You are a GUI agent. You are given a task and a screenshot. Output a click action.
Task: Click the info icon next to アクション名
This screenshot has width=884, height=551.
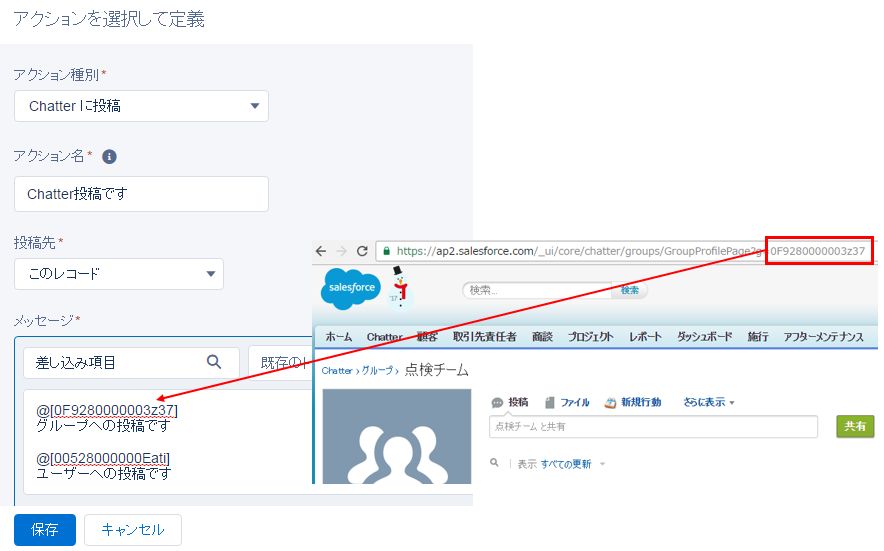(x=109, y=157)
